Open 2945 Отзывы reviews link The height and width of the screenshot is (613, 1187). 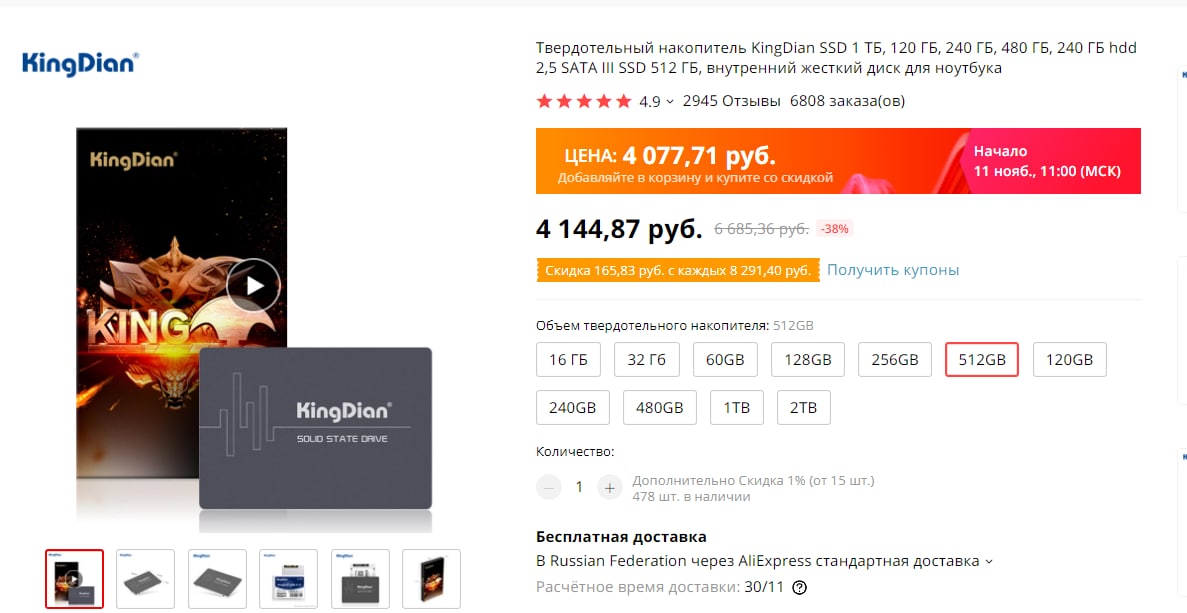(731, 101)
